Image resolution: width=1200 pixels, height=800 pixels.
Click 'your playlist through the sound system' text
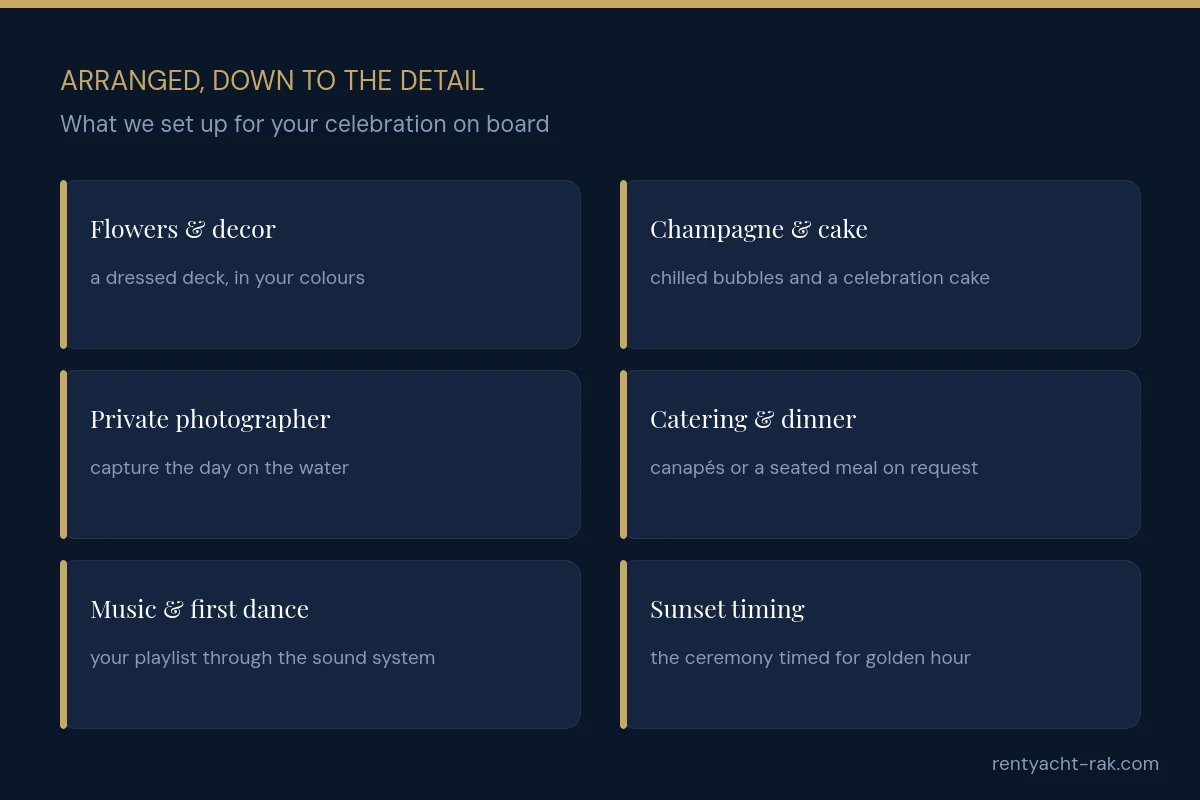(x=262, y=658)
